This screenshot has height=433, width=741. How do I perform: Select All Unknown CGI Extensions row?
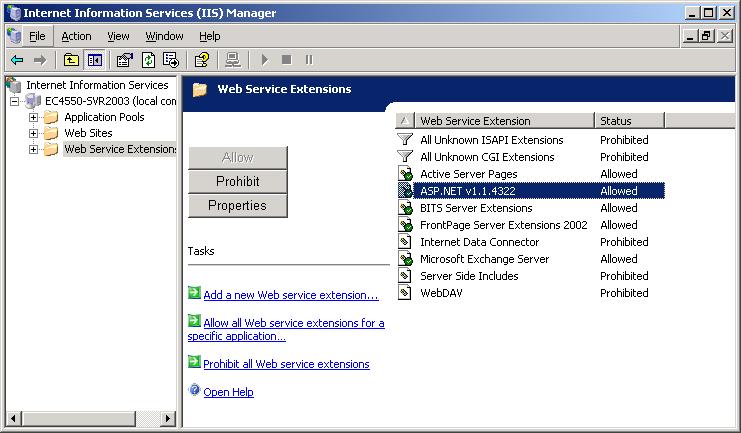pos(530,157)
